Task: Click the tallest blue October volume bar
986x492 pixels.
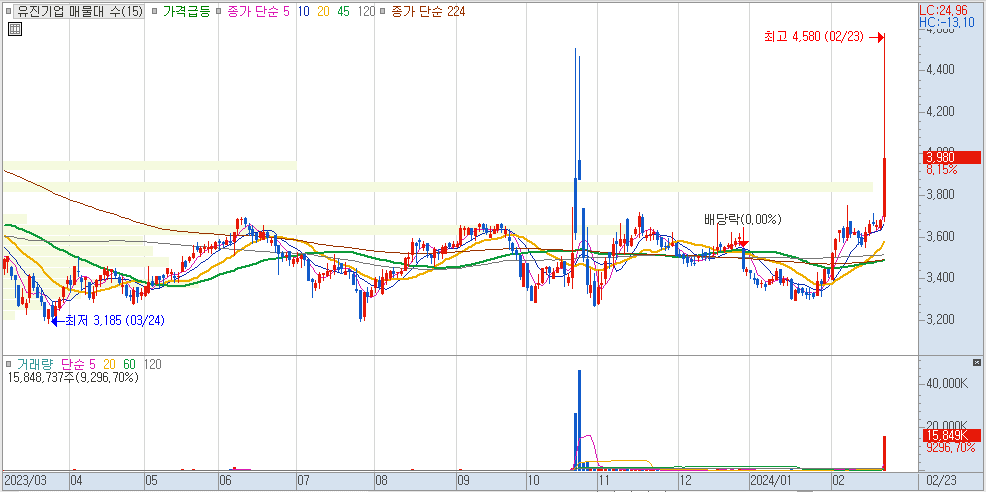Action: point(579,420)
